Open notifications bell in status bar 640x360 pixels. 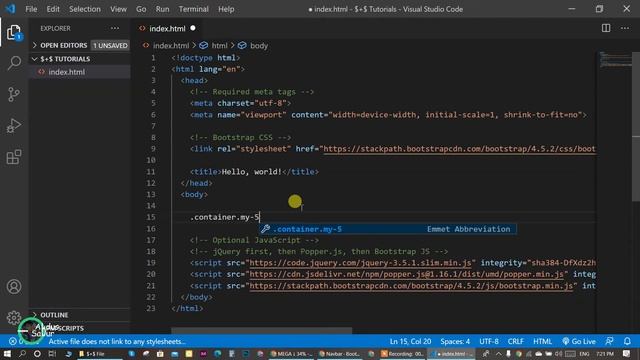tap(627, 341)
